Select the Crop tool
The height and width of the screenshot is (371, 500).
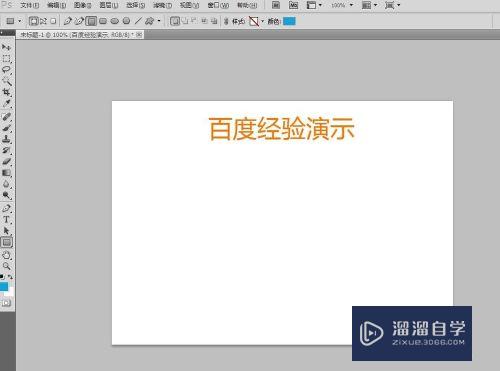coord(6,92)
